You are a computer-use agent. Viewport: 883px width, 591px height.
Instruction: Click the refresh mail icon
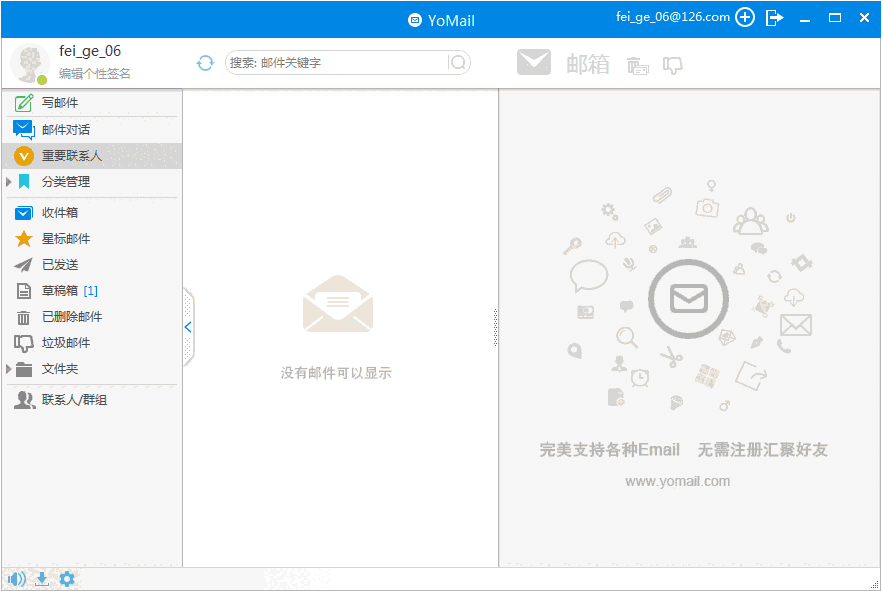pos(205,63)
